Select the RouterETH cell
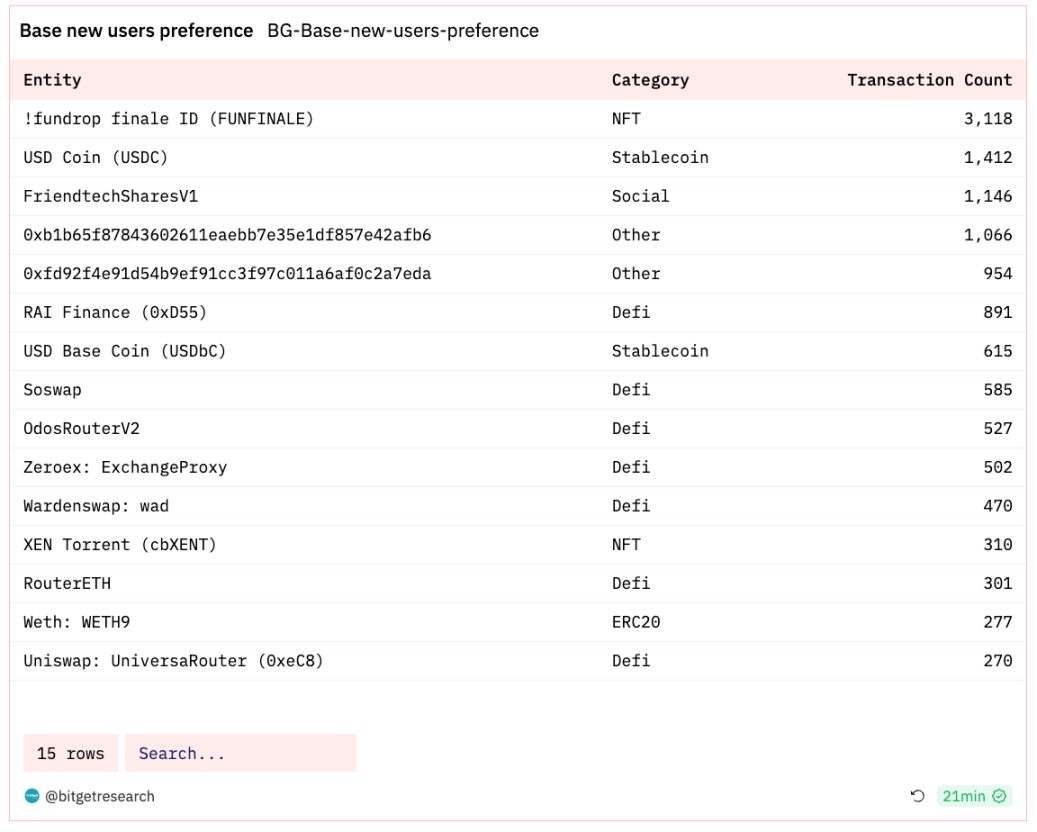This screenshot has height=832, width=1037. pyautogui.click(x=67, y=583)
